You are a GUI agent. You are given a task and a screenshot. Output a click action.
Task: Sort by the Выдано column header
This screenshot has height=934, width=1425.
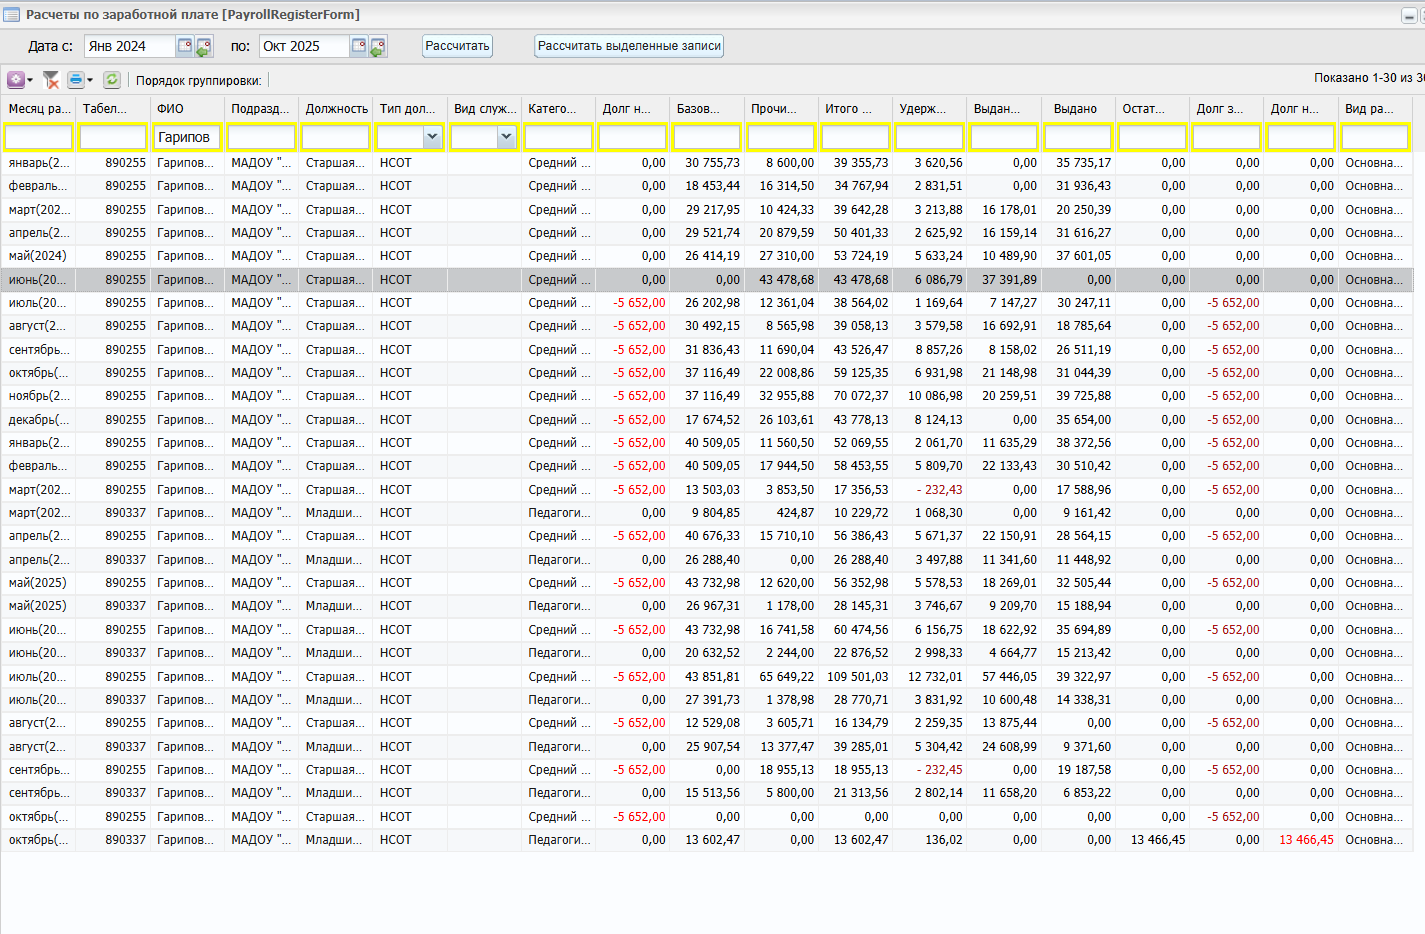(1075, 109)
